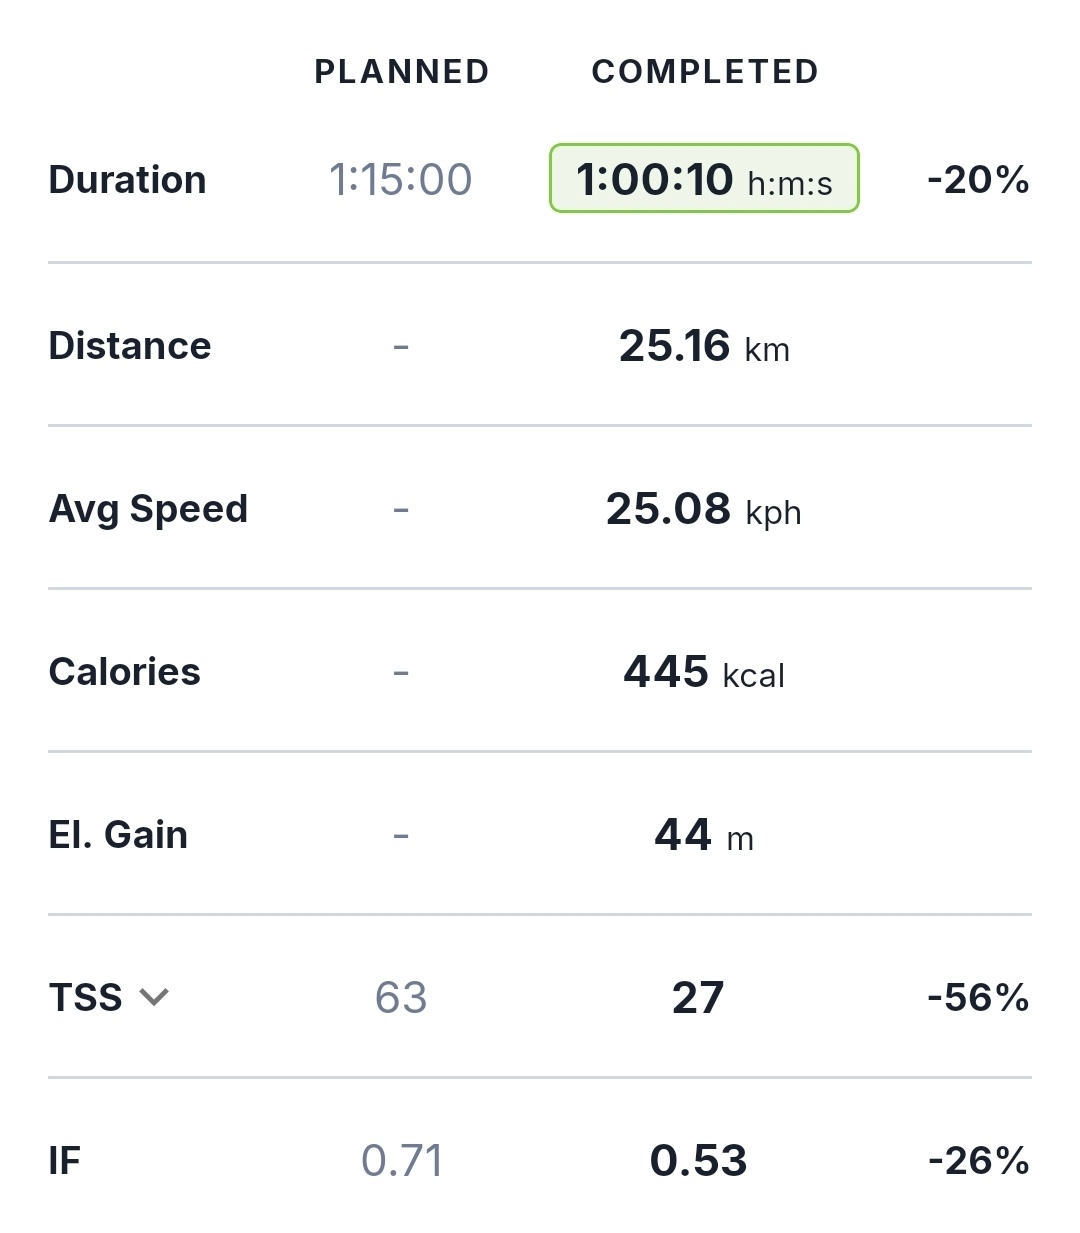Click the planned Calories empty field

[401, 673]
